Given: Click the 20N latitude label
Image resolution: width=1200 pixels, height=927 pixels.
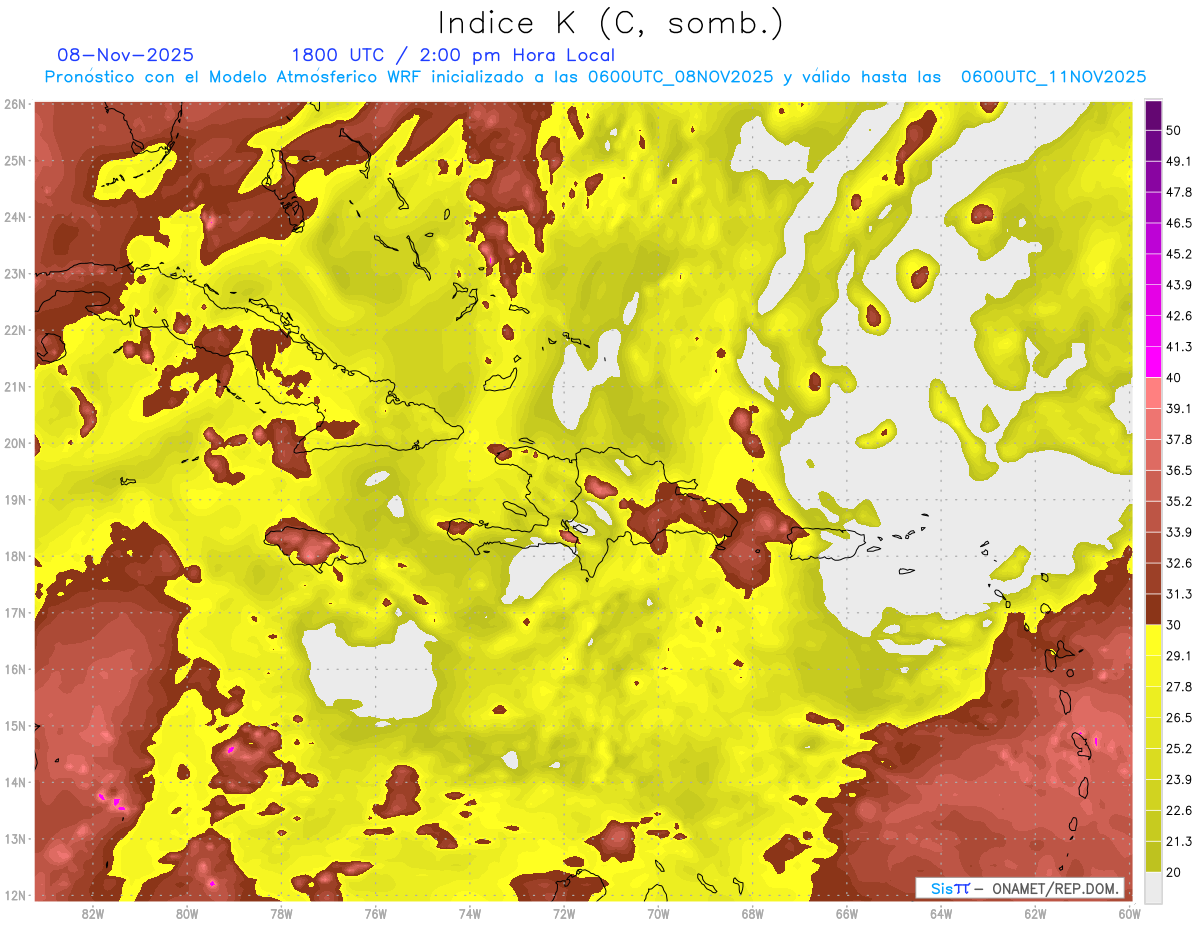Looking at the screenshot, I should click(x=15, y=443).
